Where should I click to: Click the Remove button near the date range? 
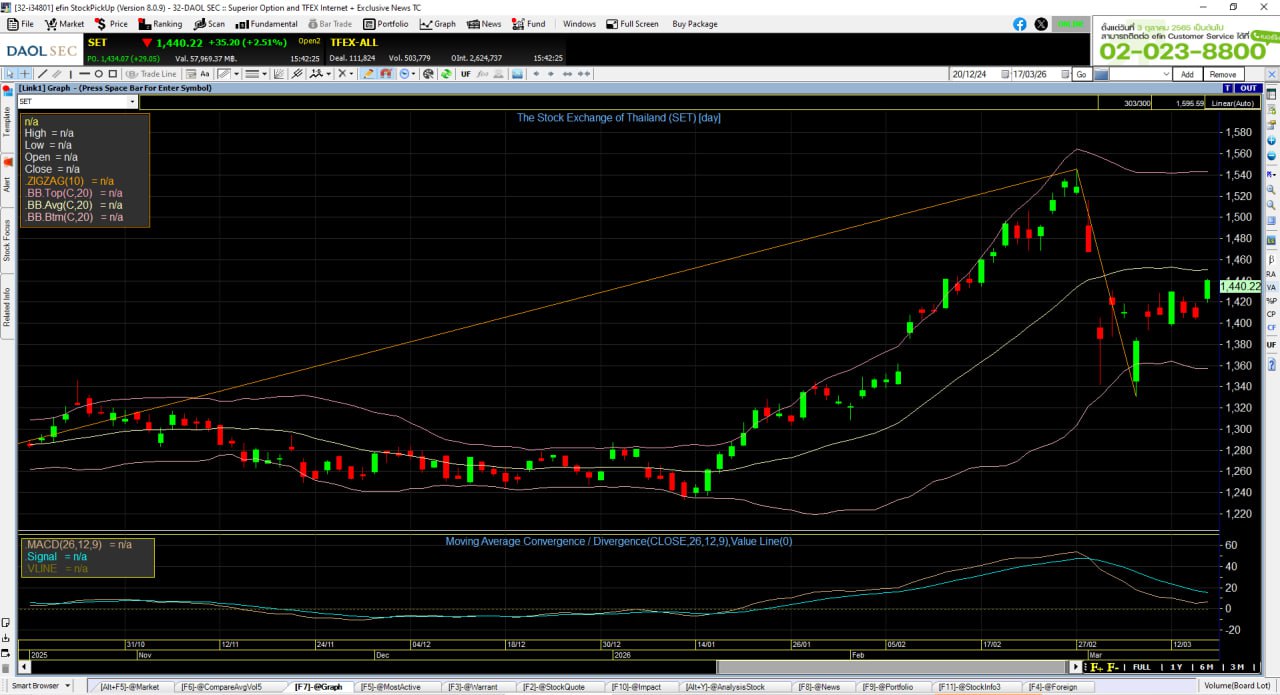pyautogui.click(x=1225, y=74)
